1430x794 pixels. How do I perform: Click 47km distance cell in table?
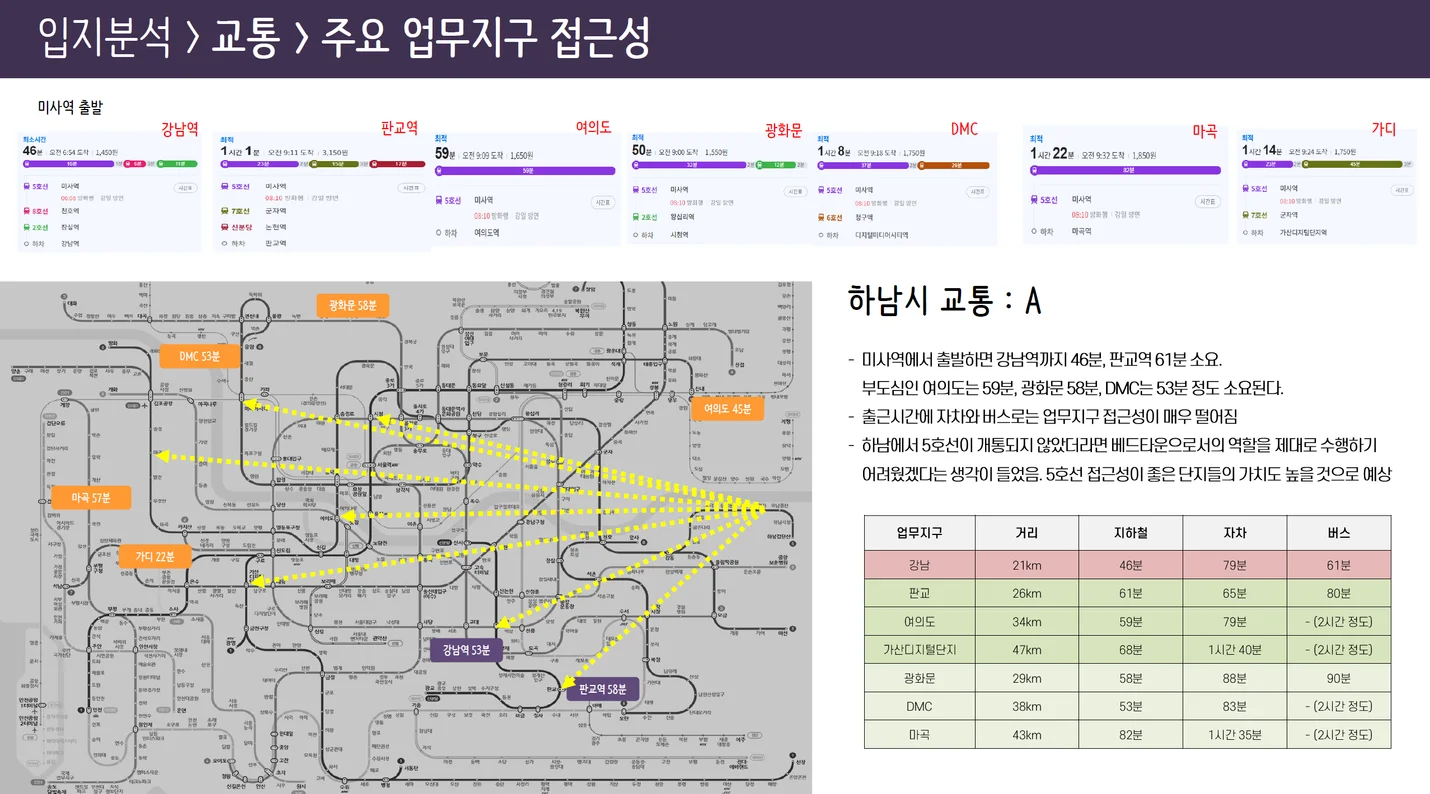1027,650
